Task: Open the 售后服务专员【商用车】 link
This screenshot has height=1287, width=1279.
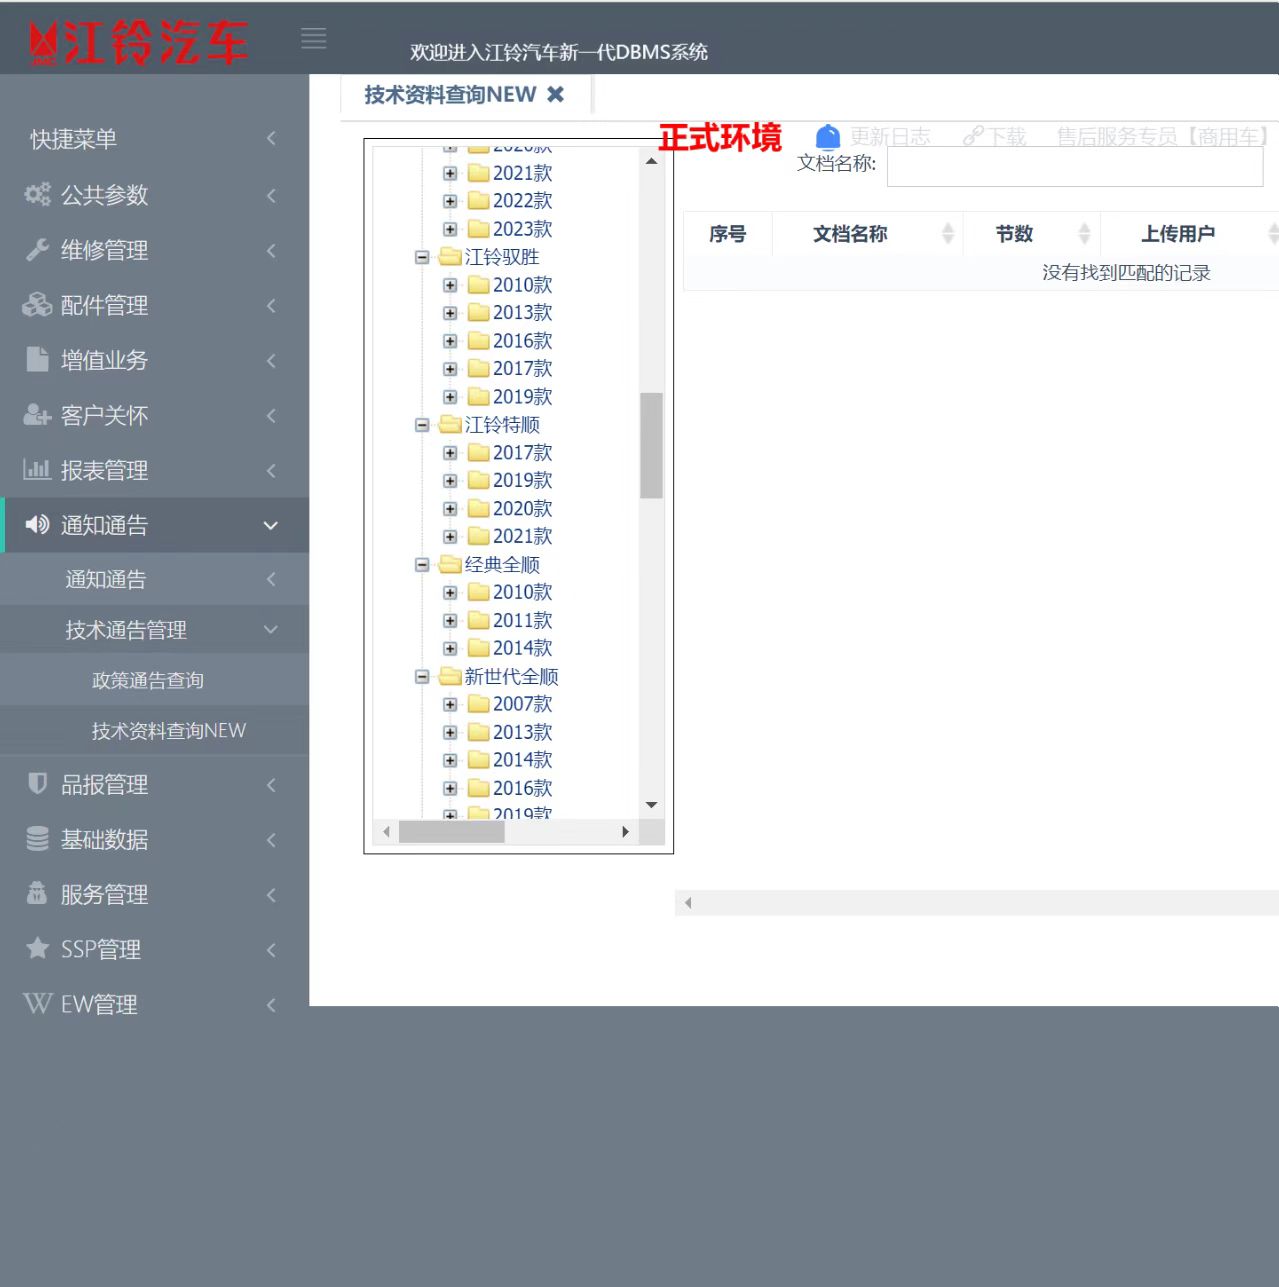Action: click(1163, 137)
